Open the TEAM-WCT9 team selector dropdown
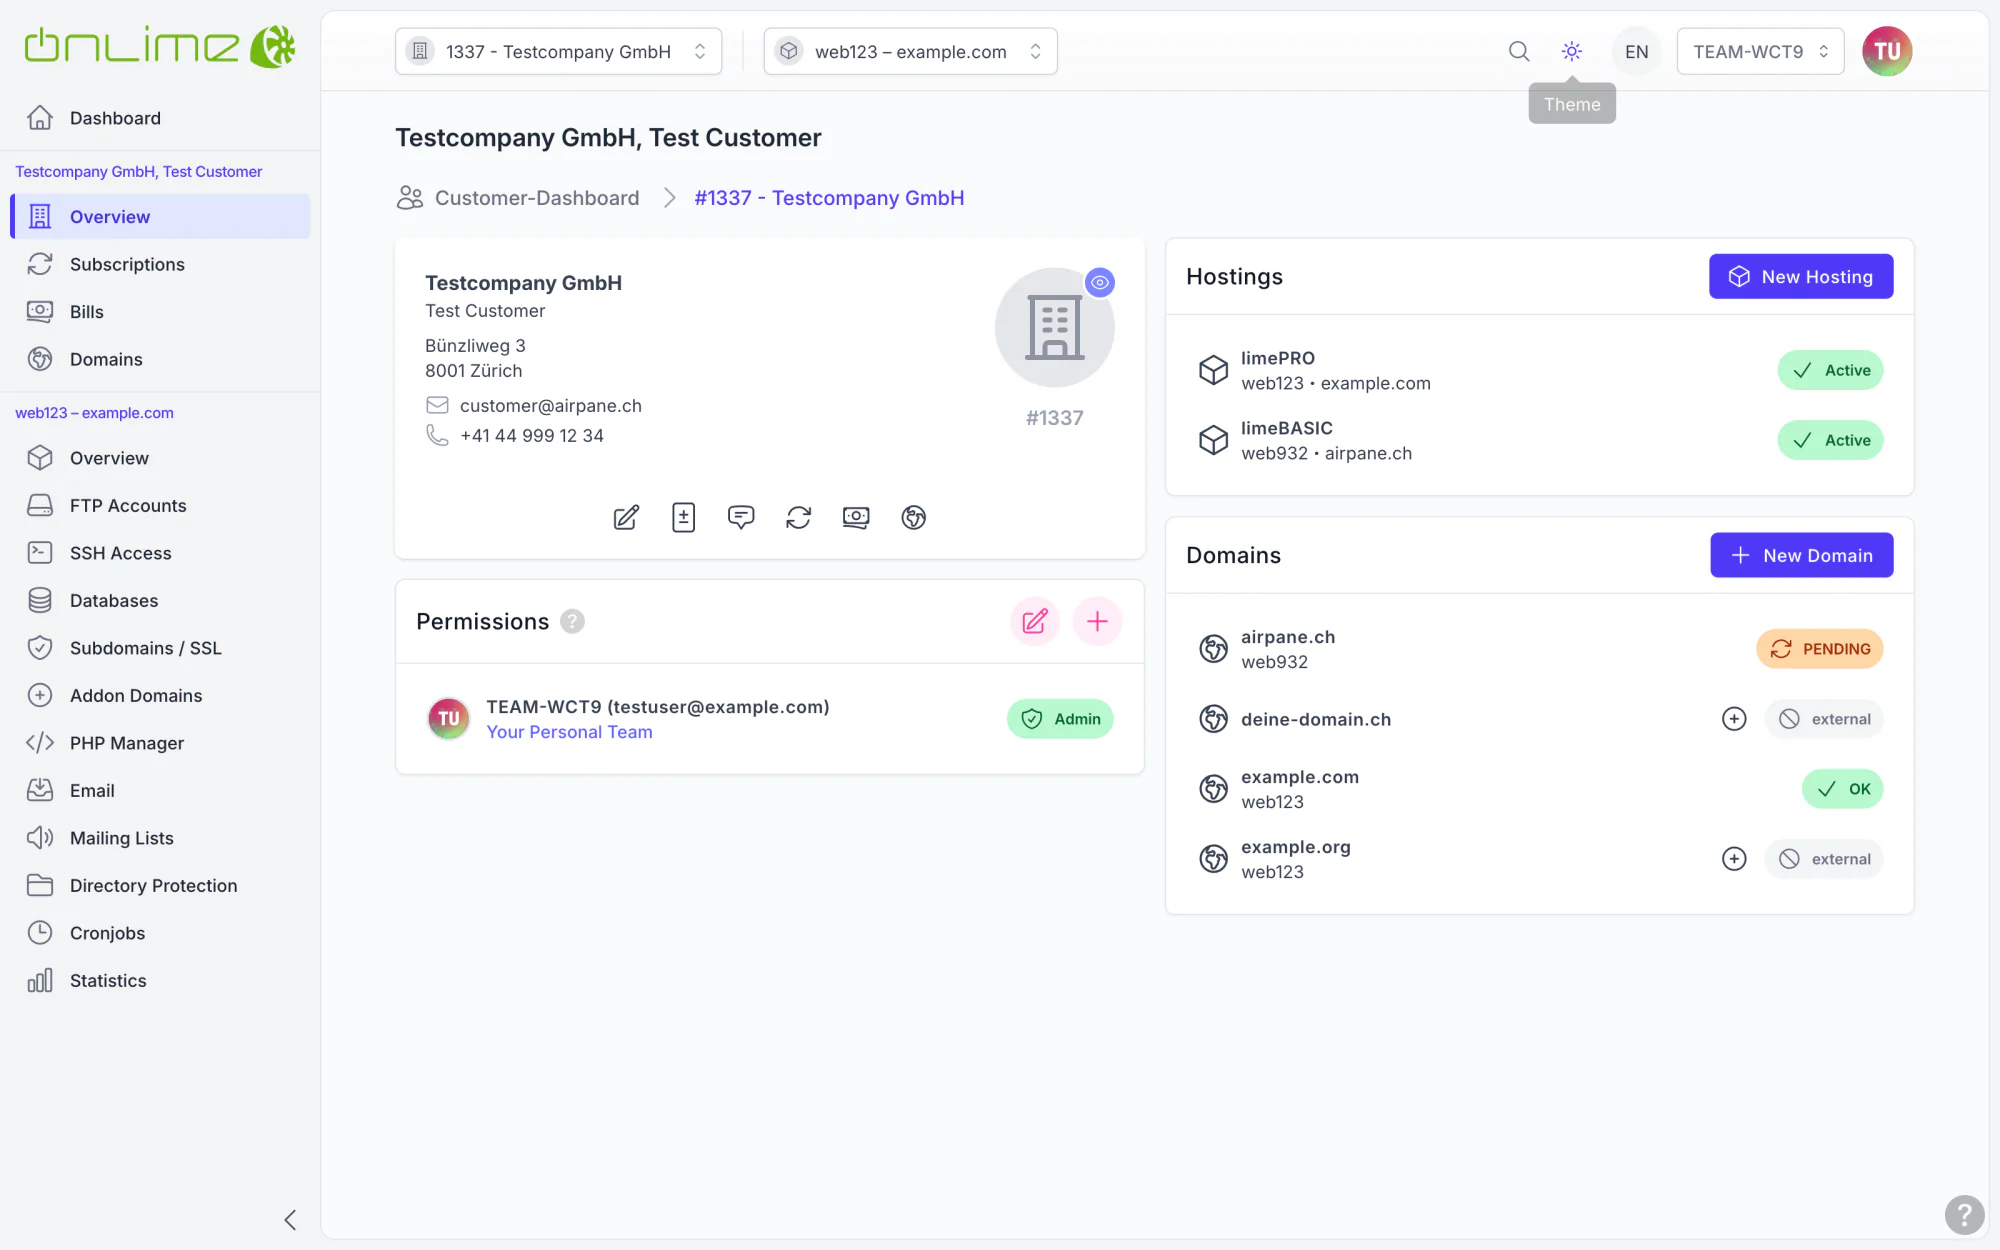2000x1250 pixels. (1760, 51)
